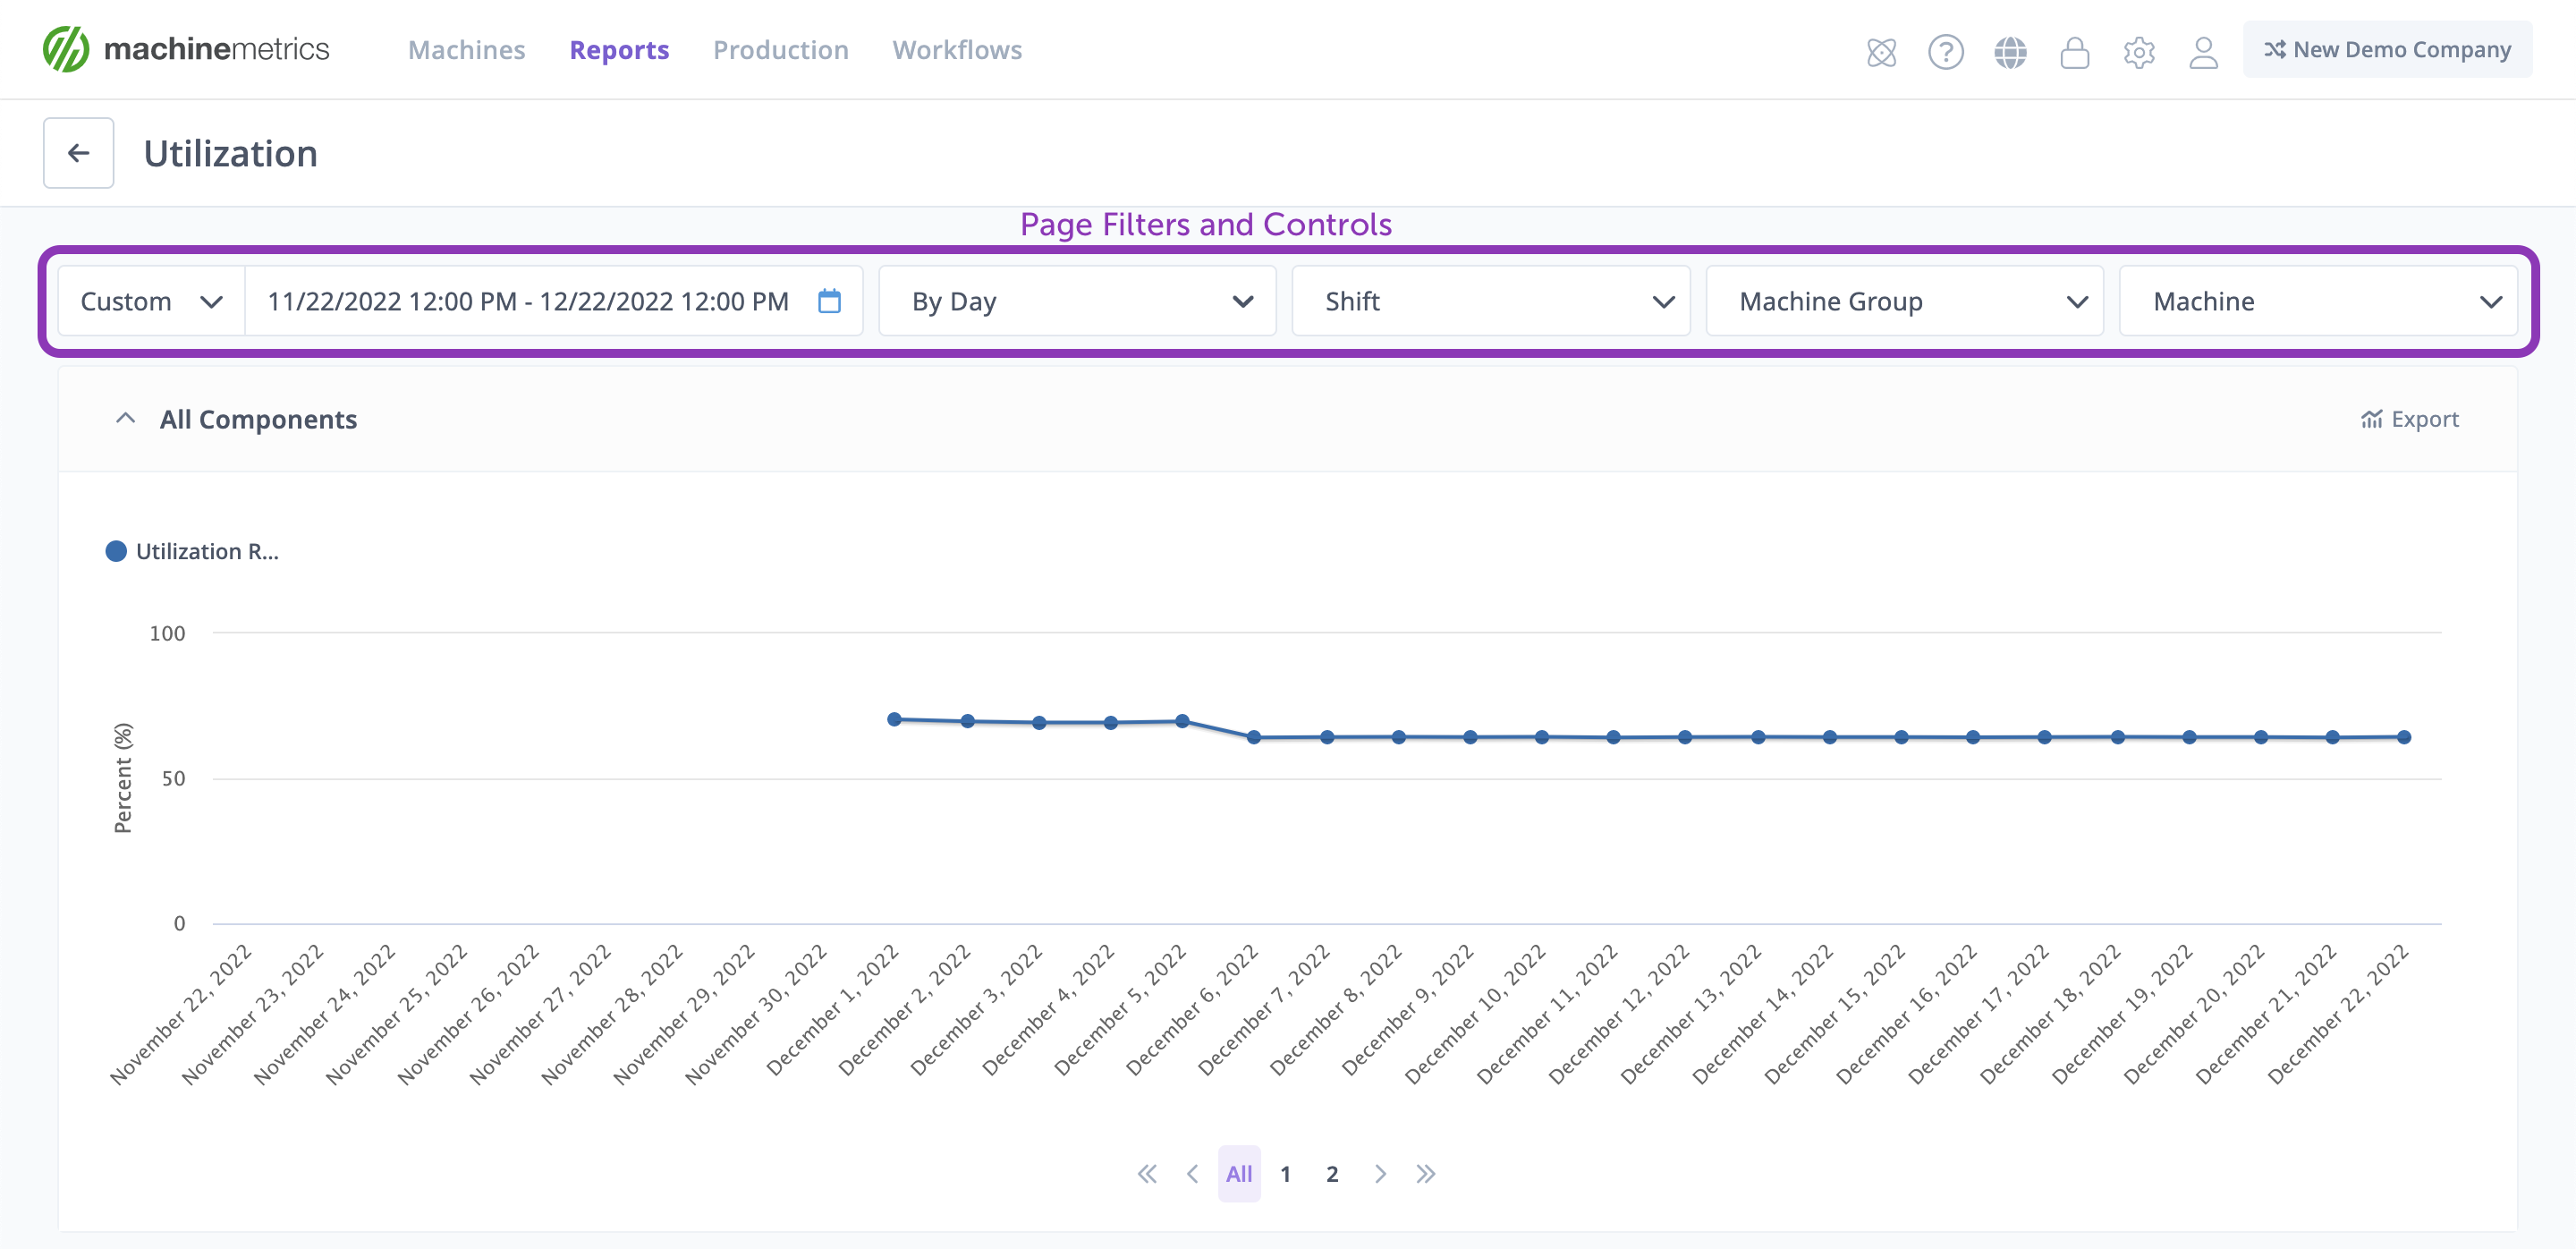Image resolution: width=2576 pixels, height=1249 pixels.
Task: Expand the By Day grouping dropdown
Action: [1077, 301]
